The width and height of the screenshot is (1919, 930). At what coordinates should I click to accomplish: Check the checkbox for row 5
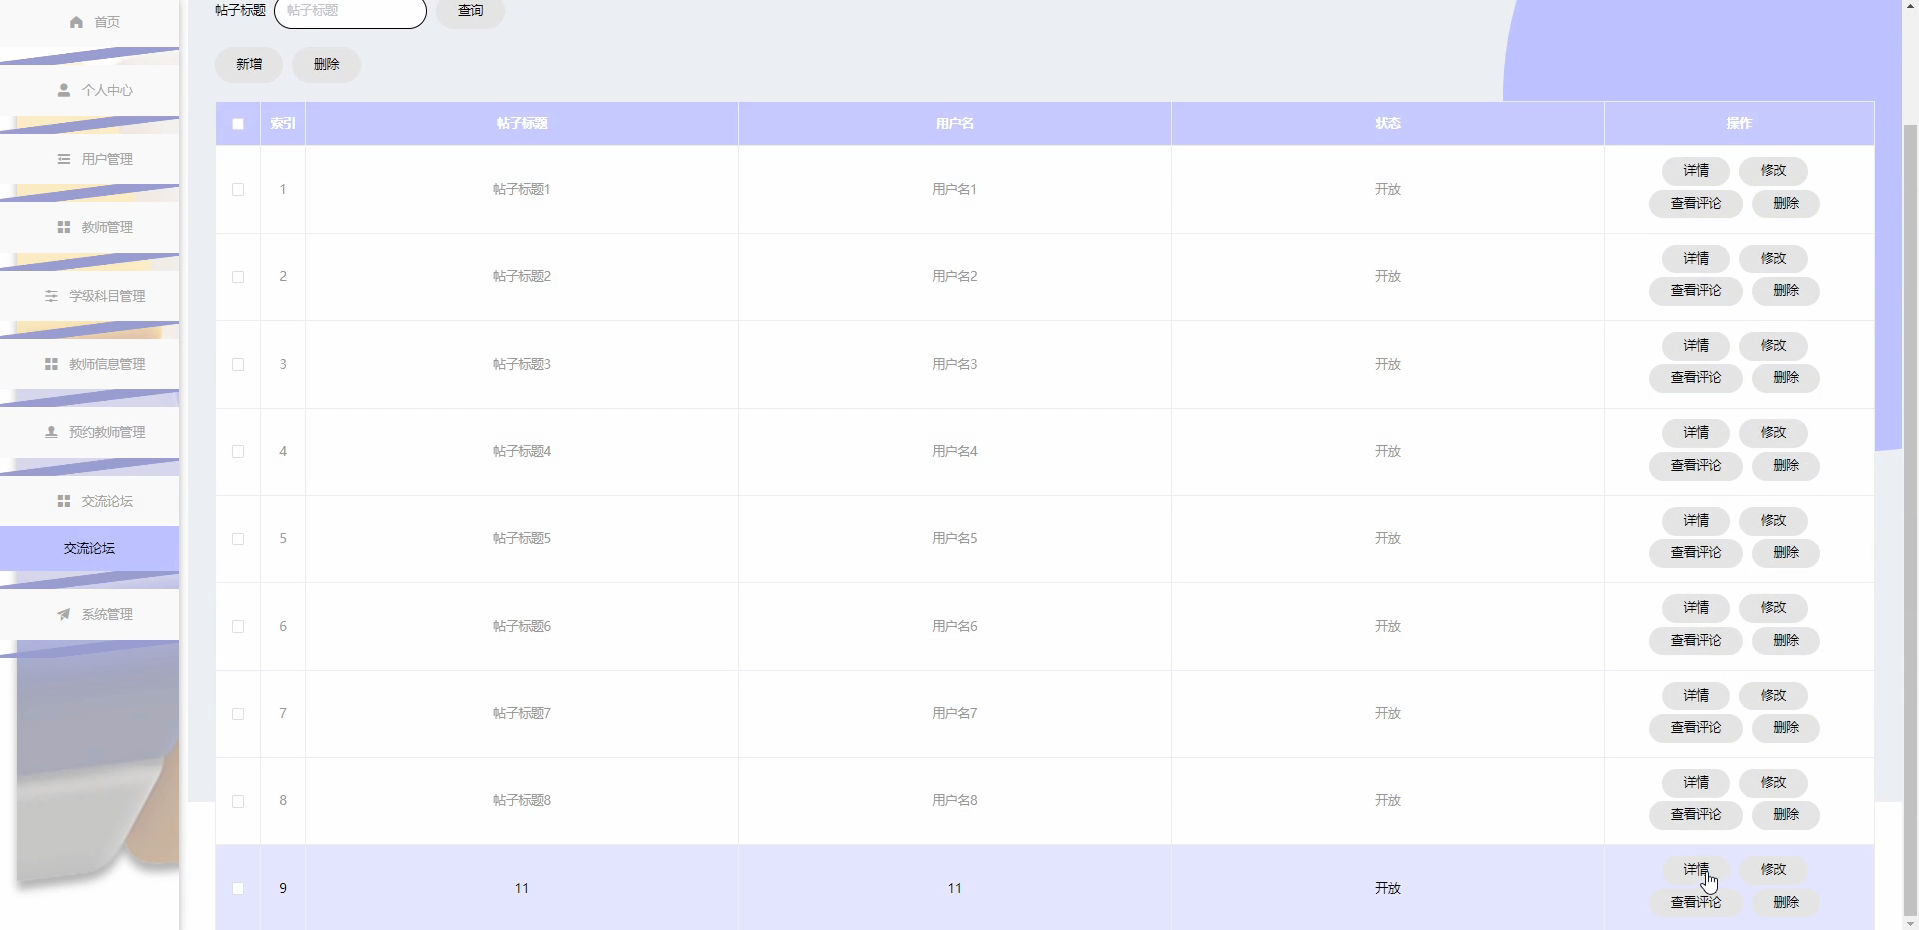click(x=238, y=539)
